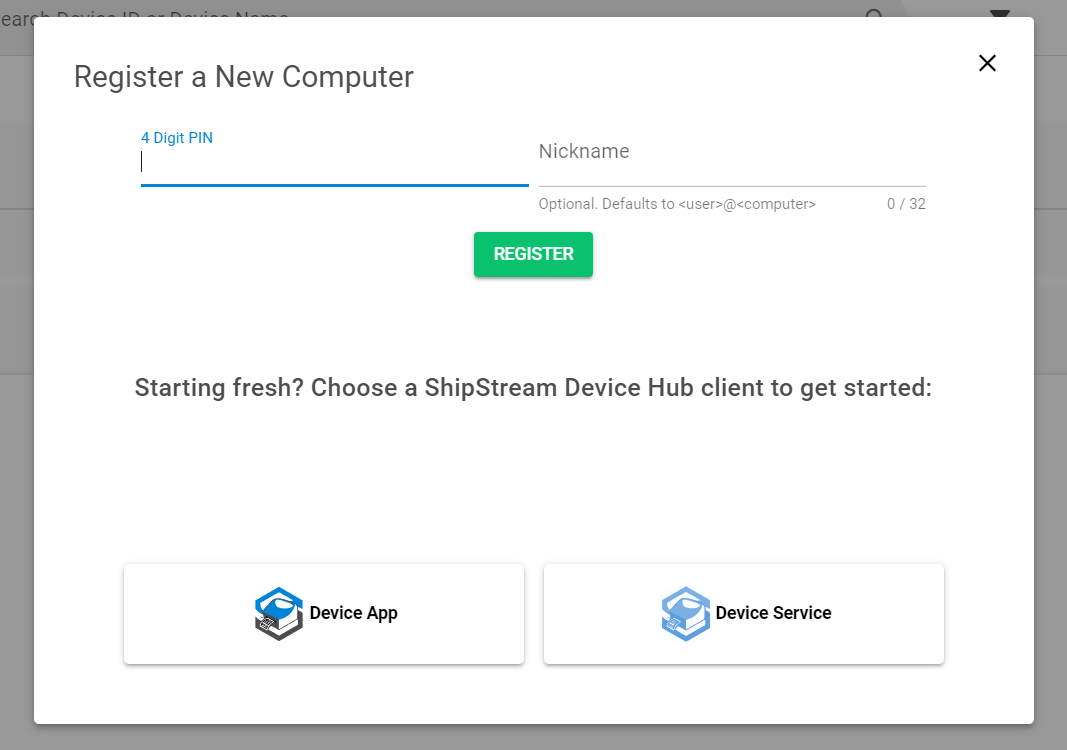Select the "Device Service" label text
1067x750 pixels.
773,613
